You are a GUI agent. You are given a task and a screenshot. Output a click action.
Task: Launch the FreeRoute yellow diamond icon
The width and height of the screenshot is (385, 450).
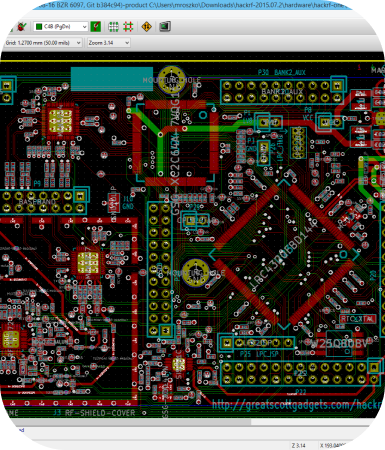[x=147, y=26]
